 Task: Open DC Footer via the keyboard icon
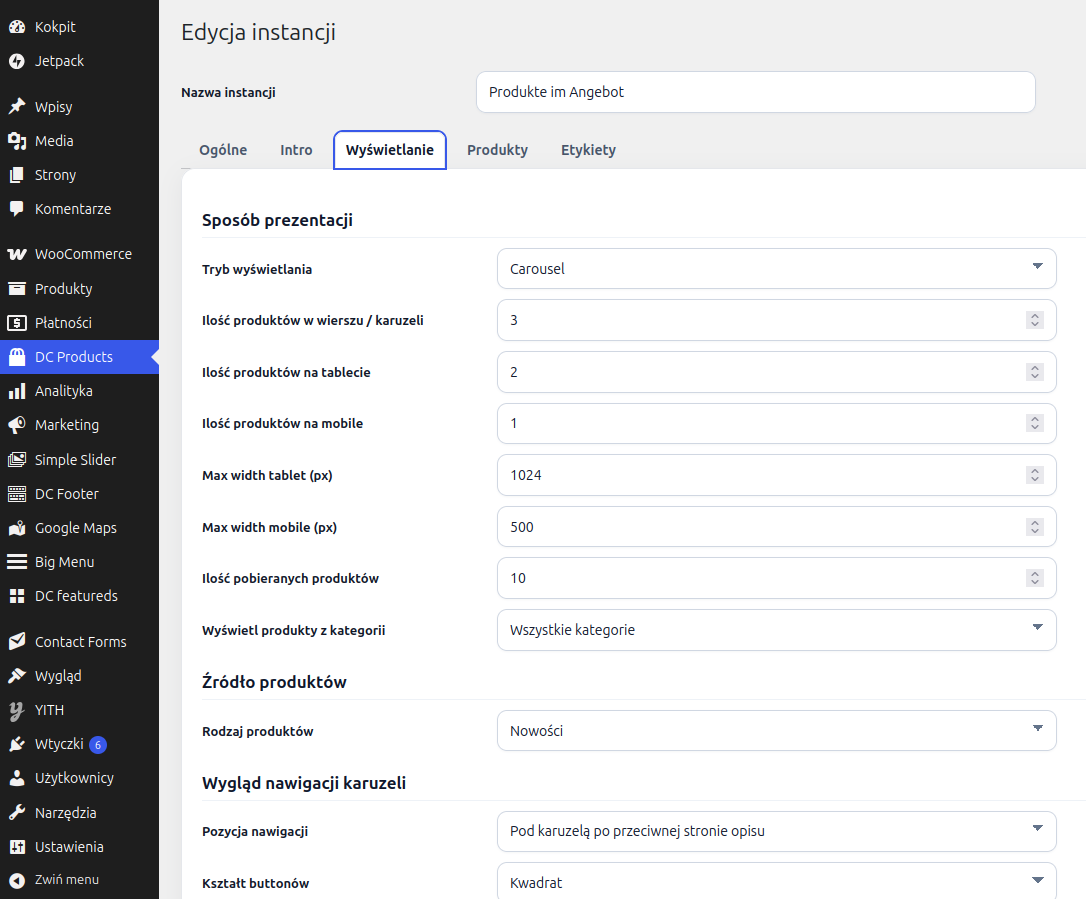(x=17, y=493)
